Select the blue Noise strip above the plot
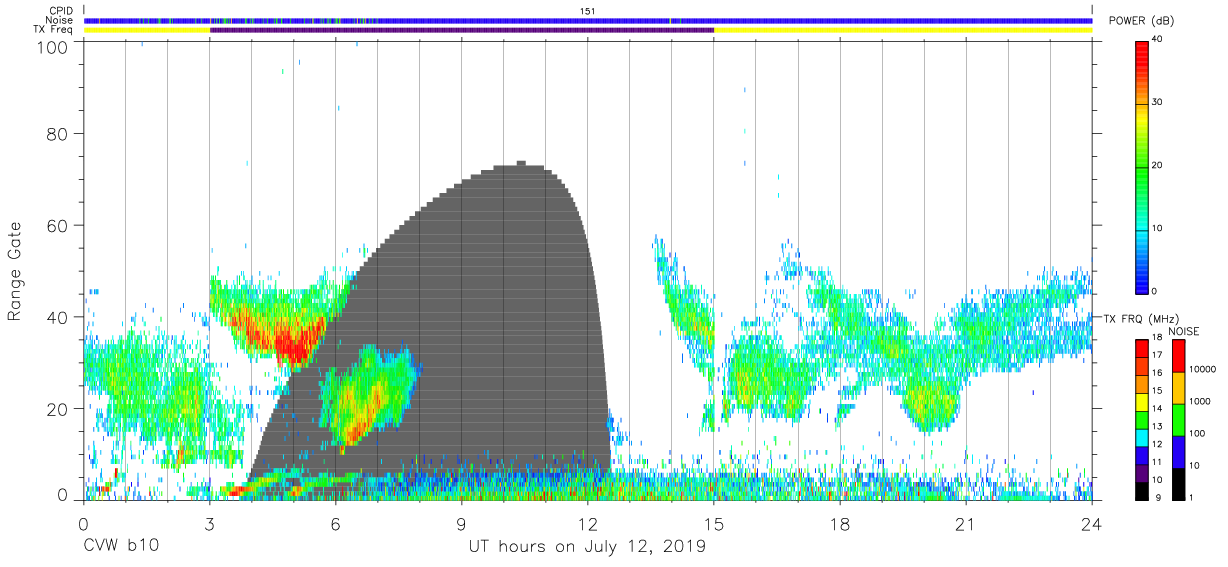Screen dimensions: 1228x567 (588, 20)
